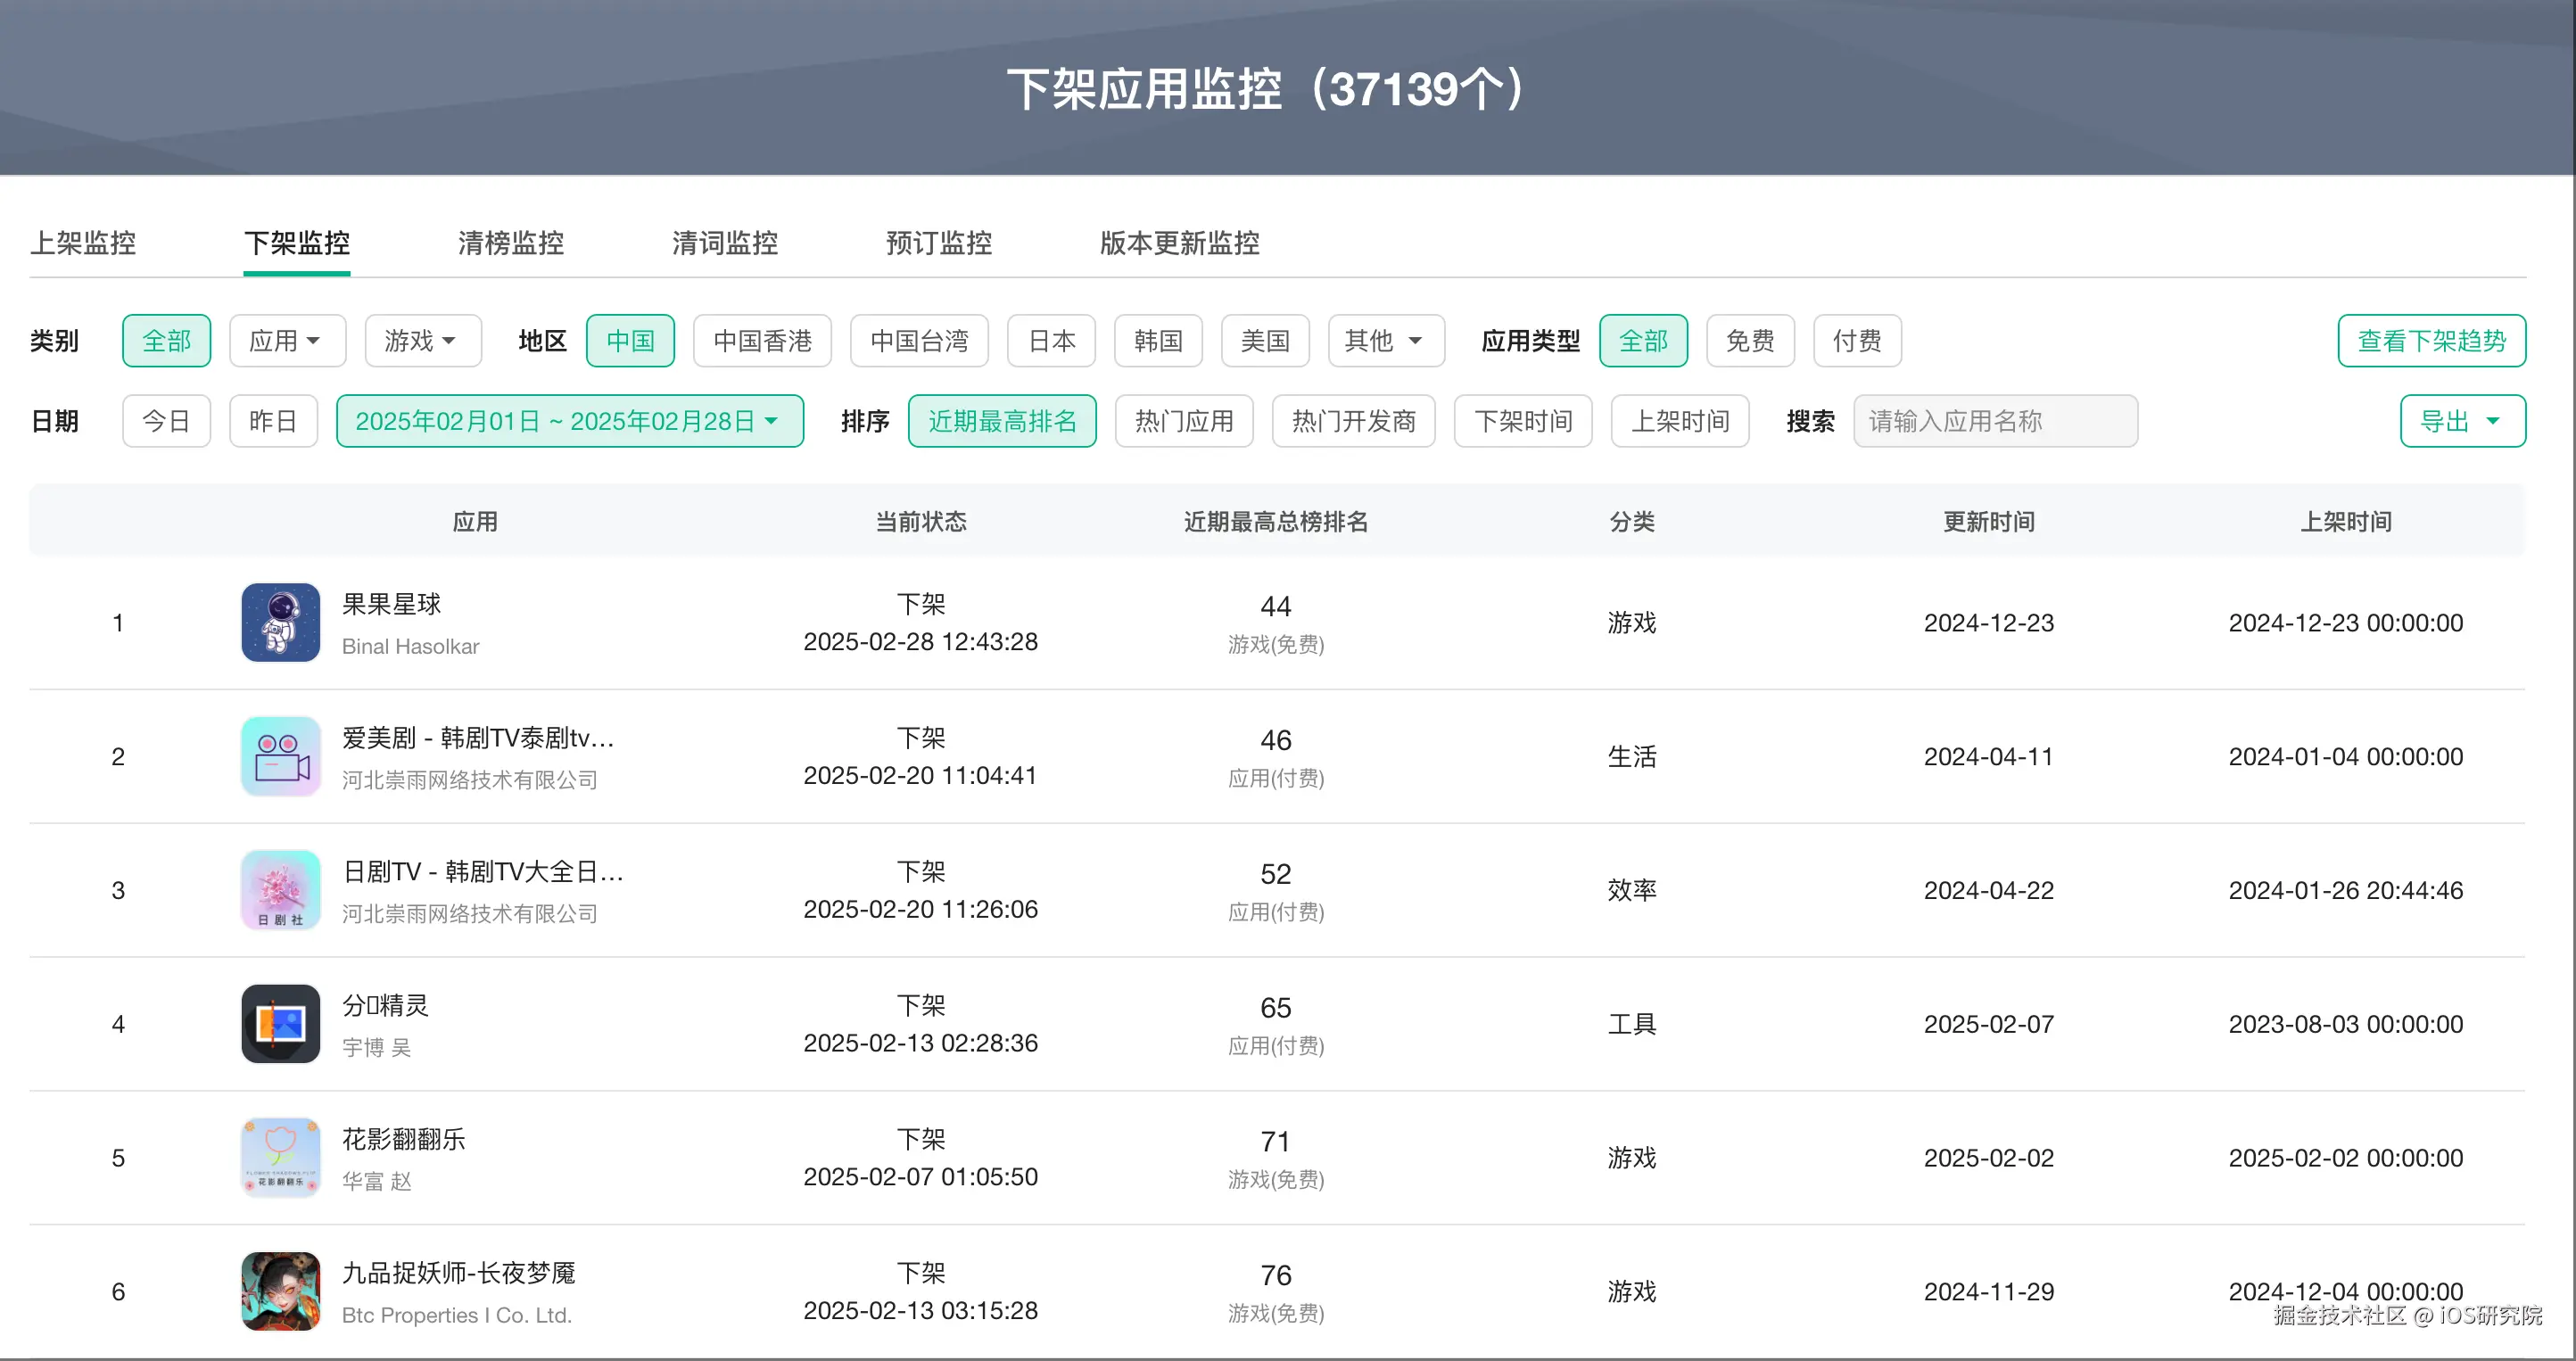Select the 今日 date filter

click(166, 420)
